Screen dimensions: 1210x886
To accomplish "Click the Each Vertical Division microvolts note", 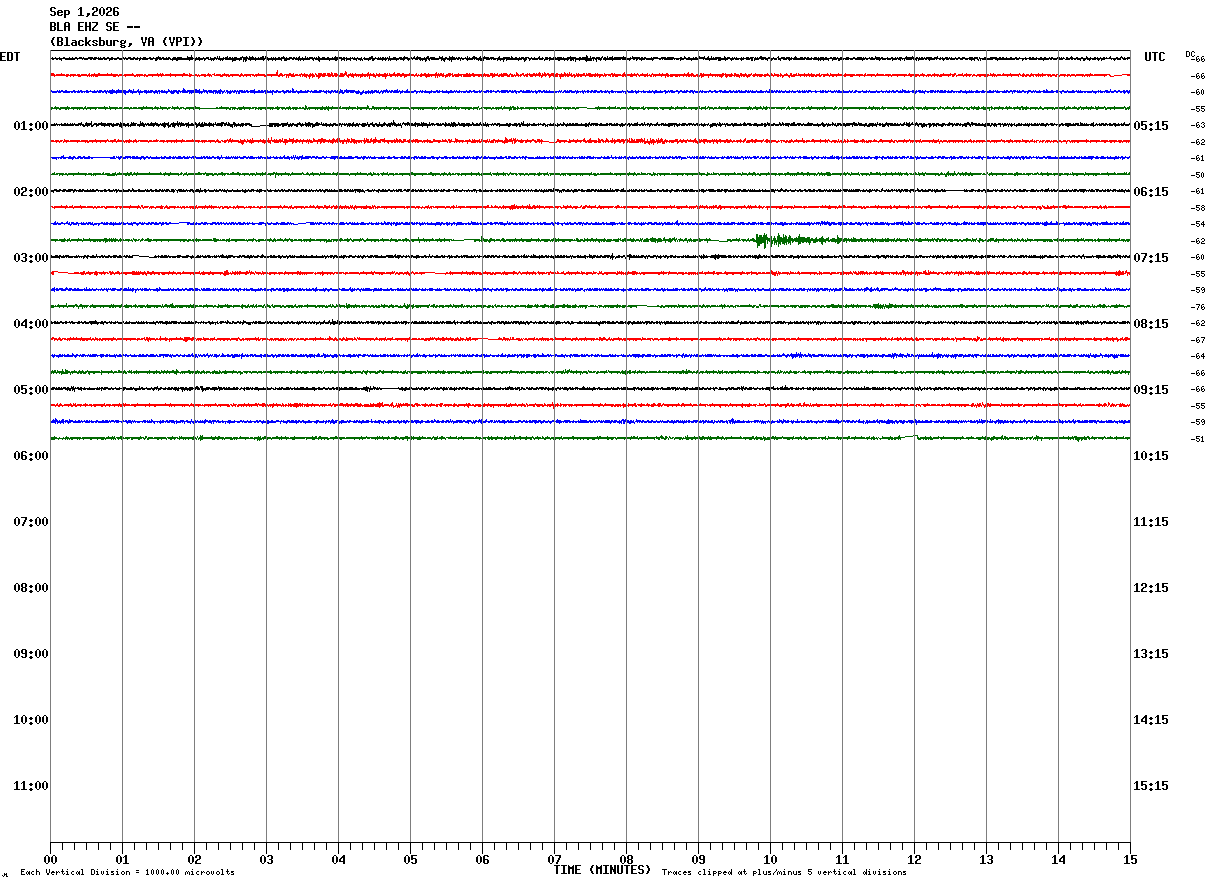I will coord(127,873).
